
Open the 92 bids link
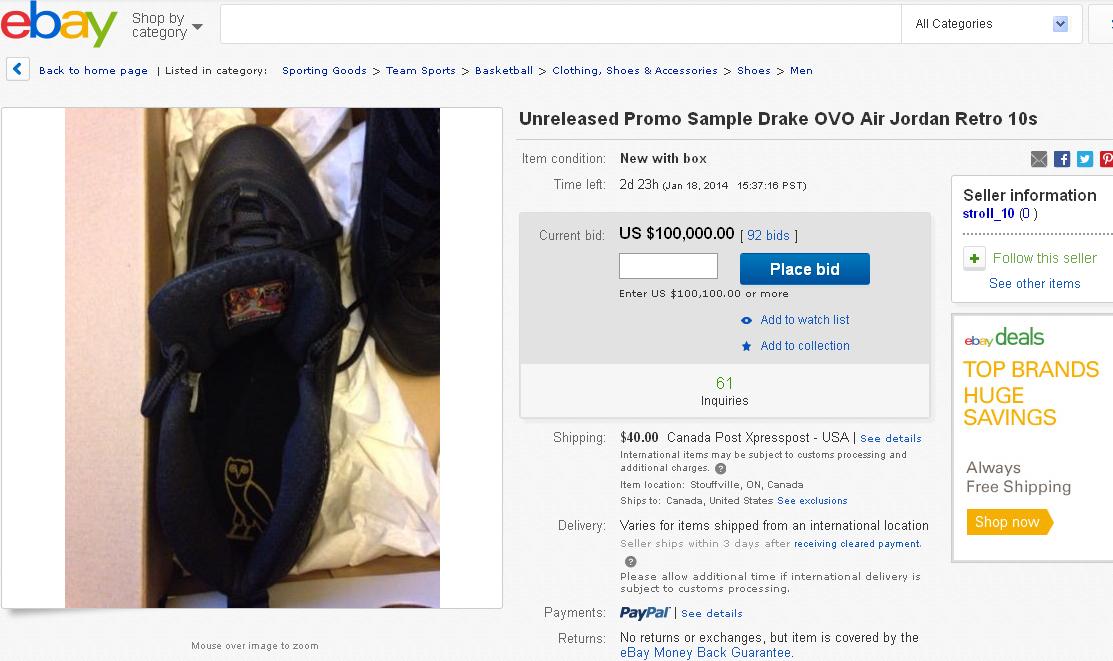pyautogui.click(x=768, y=236)
